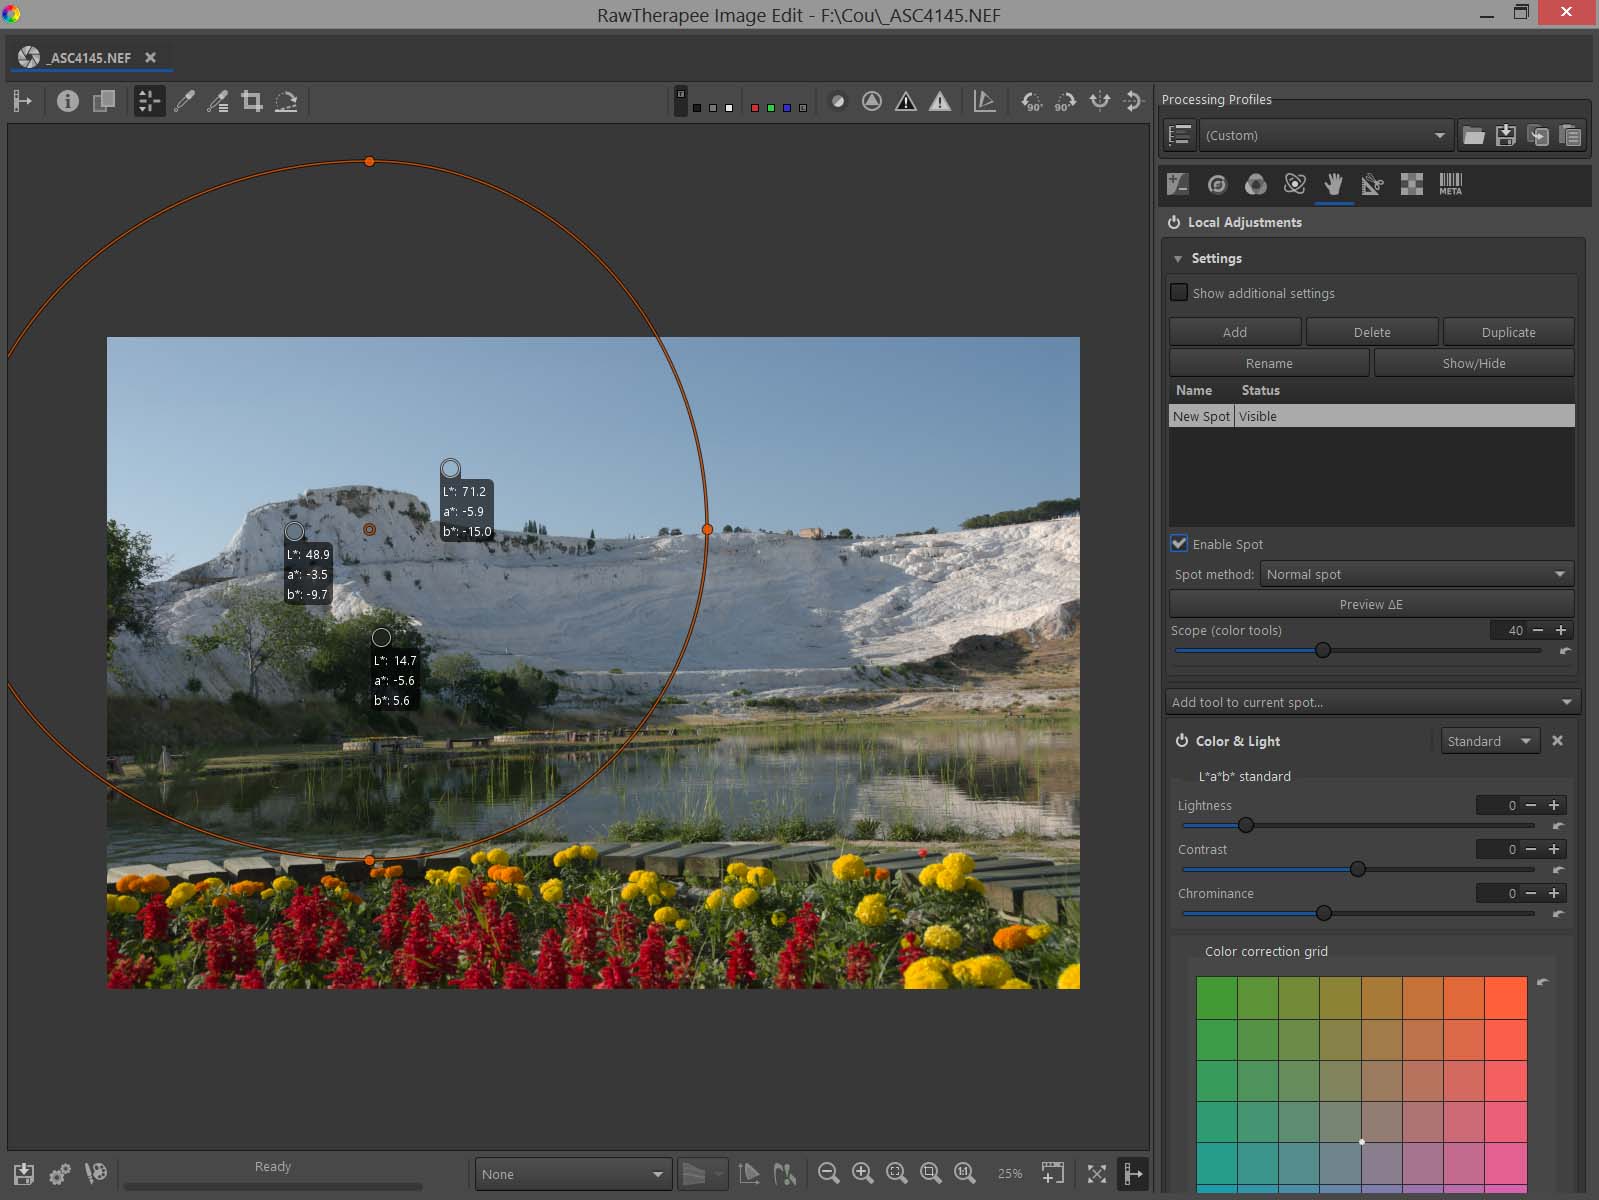Select the crop tool in the toolbar
The image size is (1599, 1200).
click(x=252, y=101)
